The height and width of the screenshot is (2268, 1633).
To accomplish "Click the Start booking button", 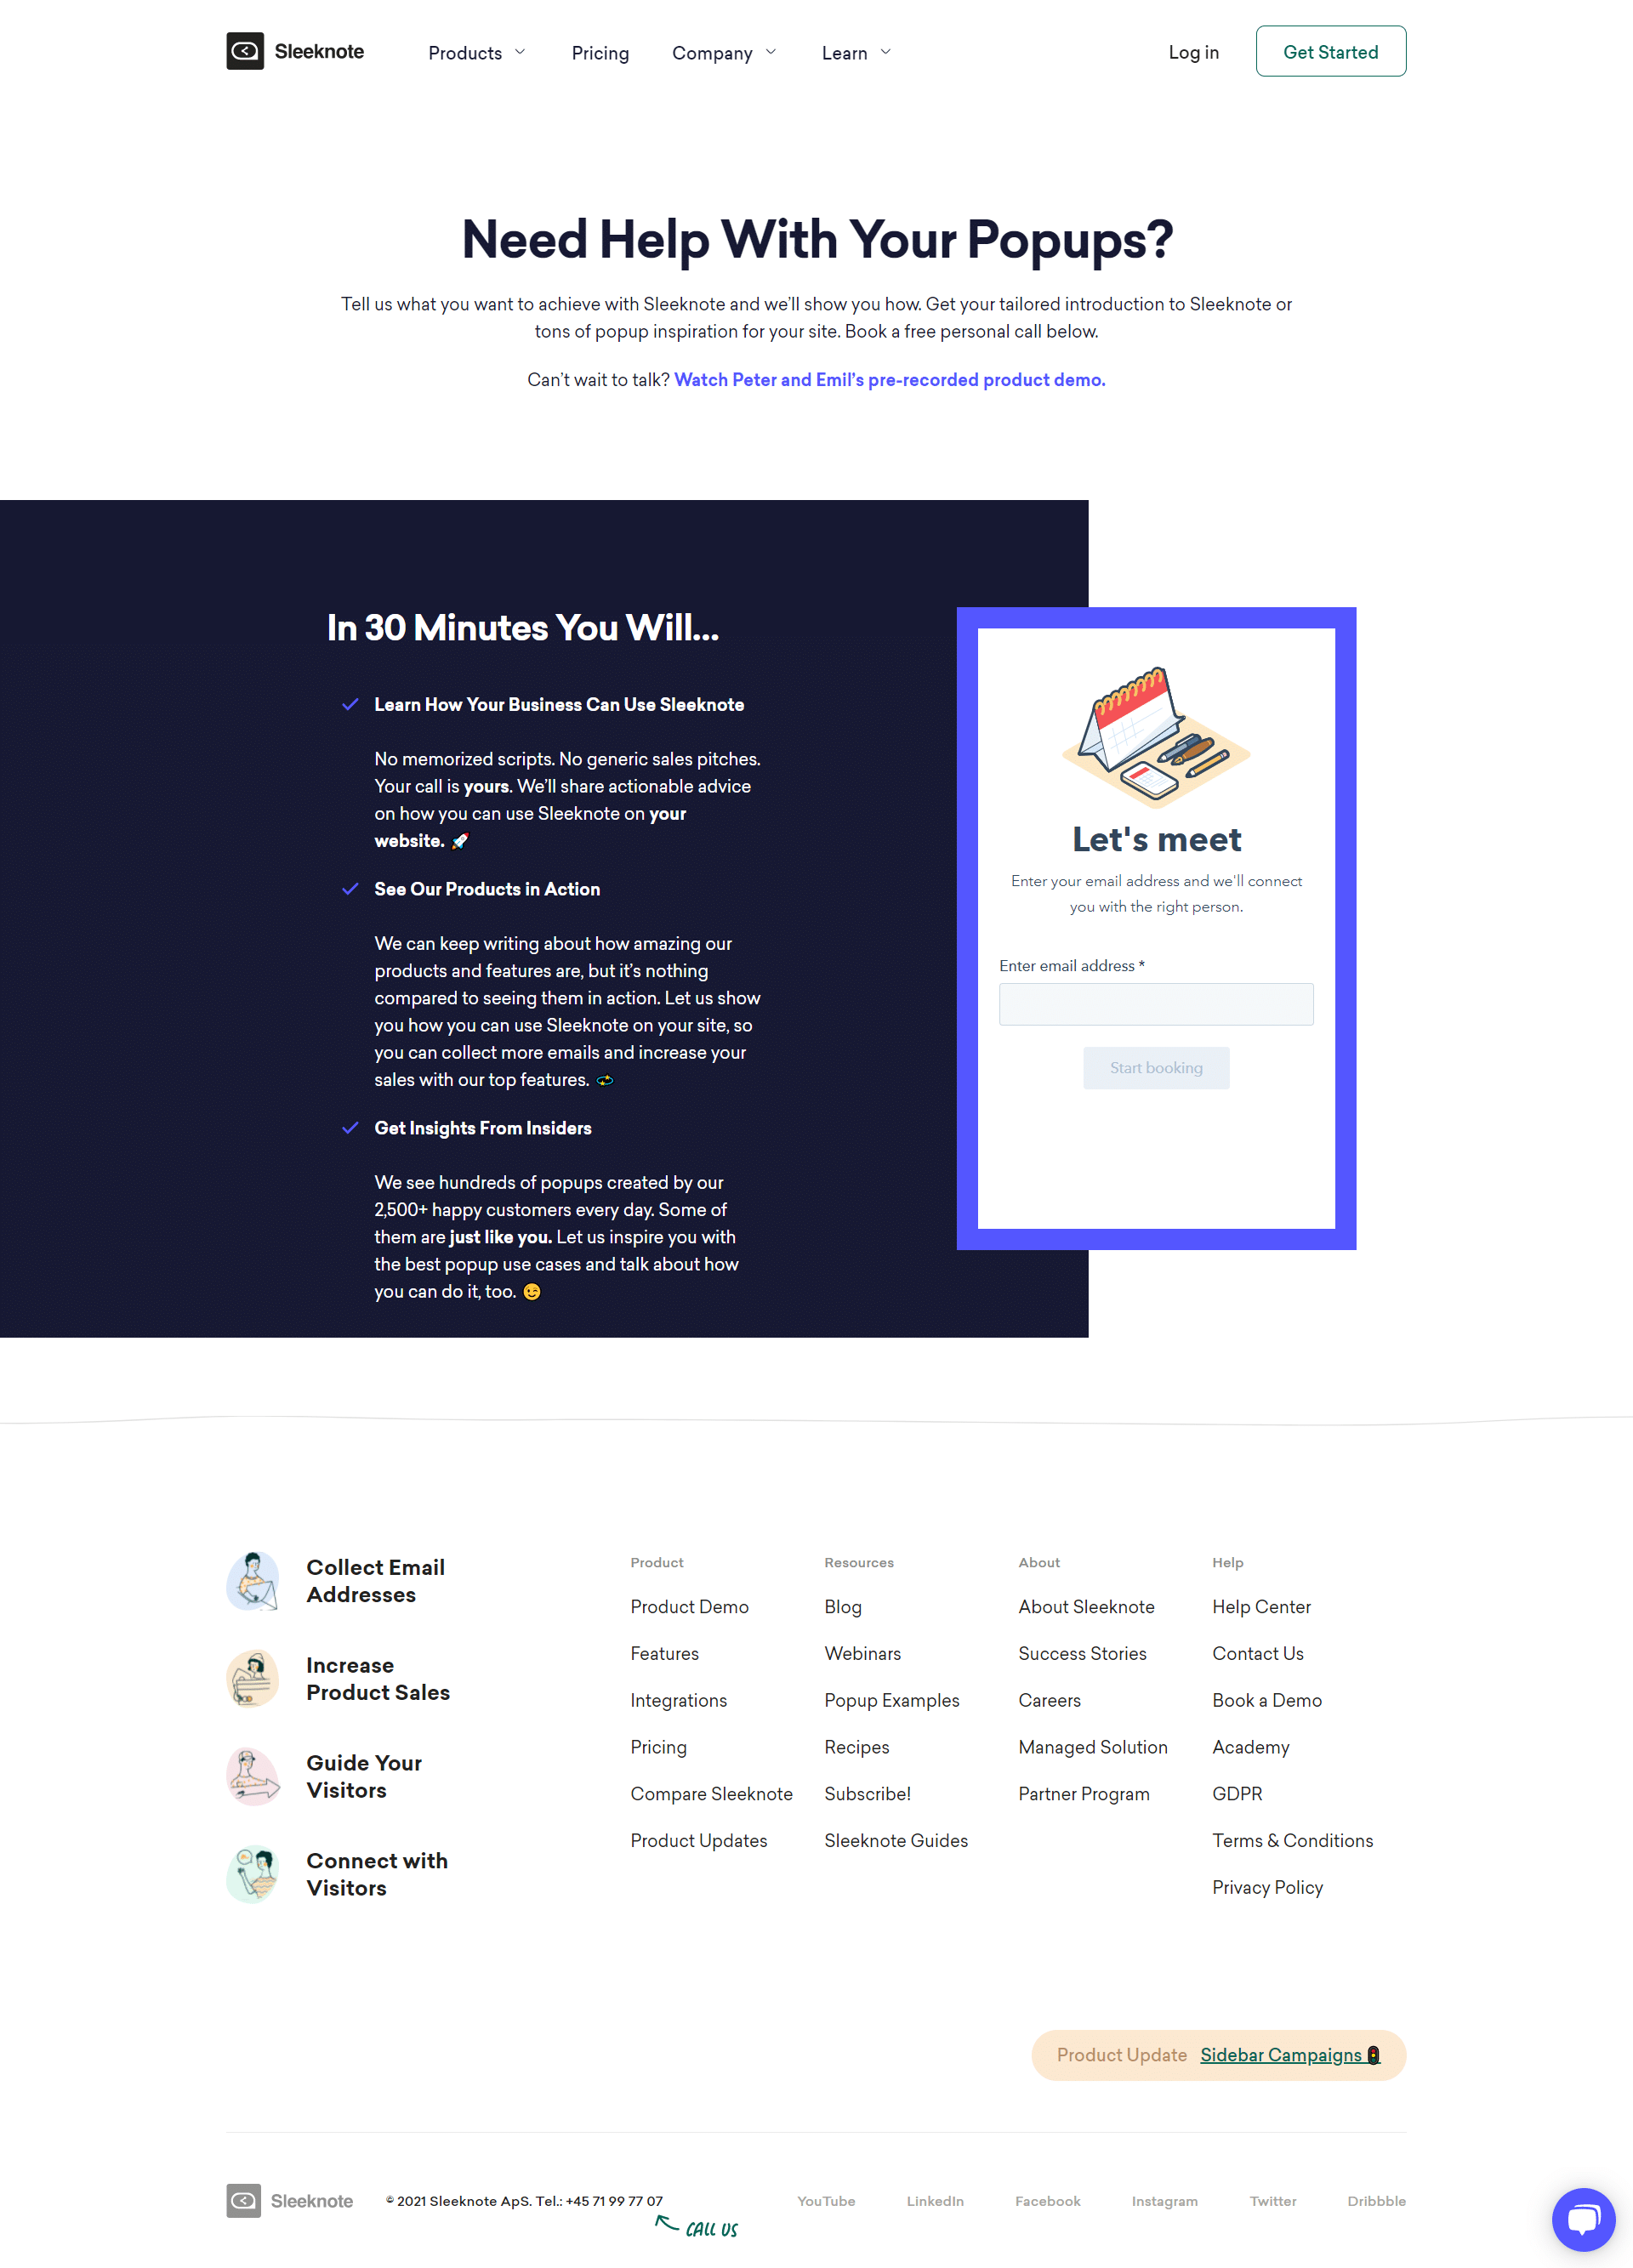I will pos(1156,1067).
